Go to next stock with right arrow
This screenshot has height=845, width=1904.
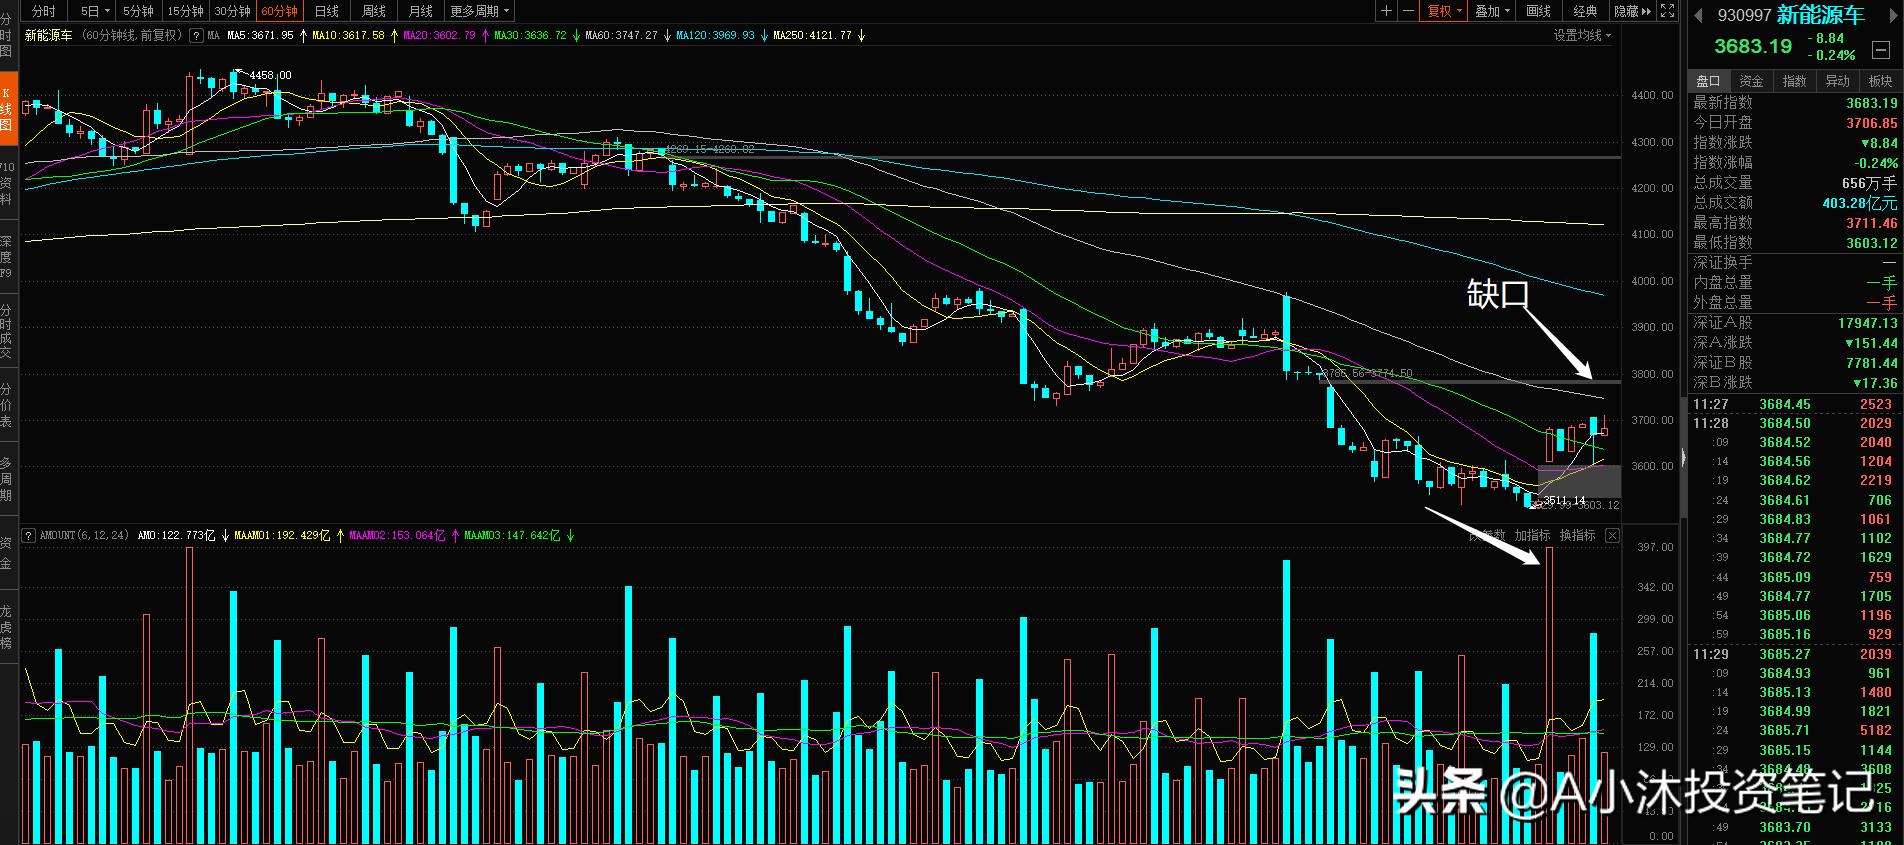[x=1891, y=15]
